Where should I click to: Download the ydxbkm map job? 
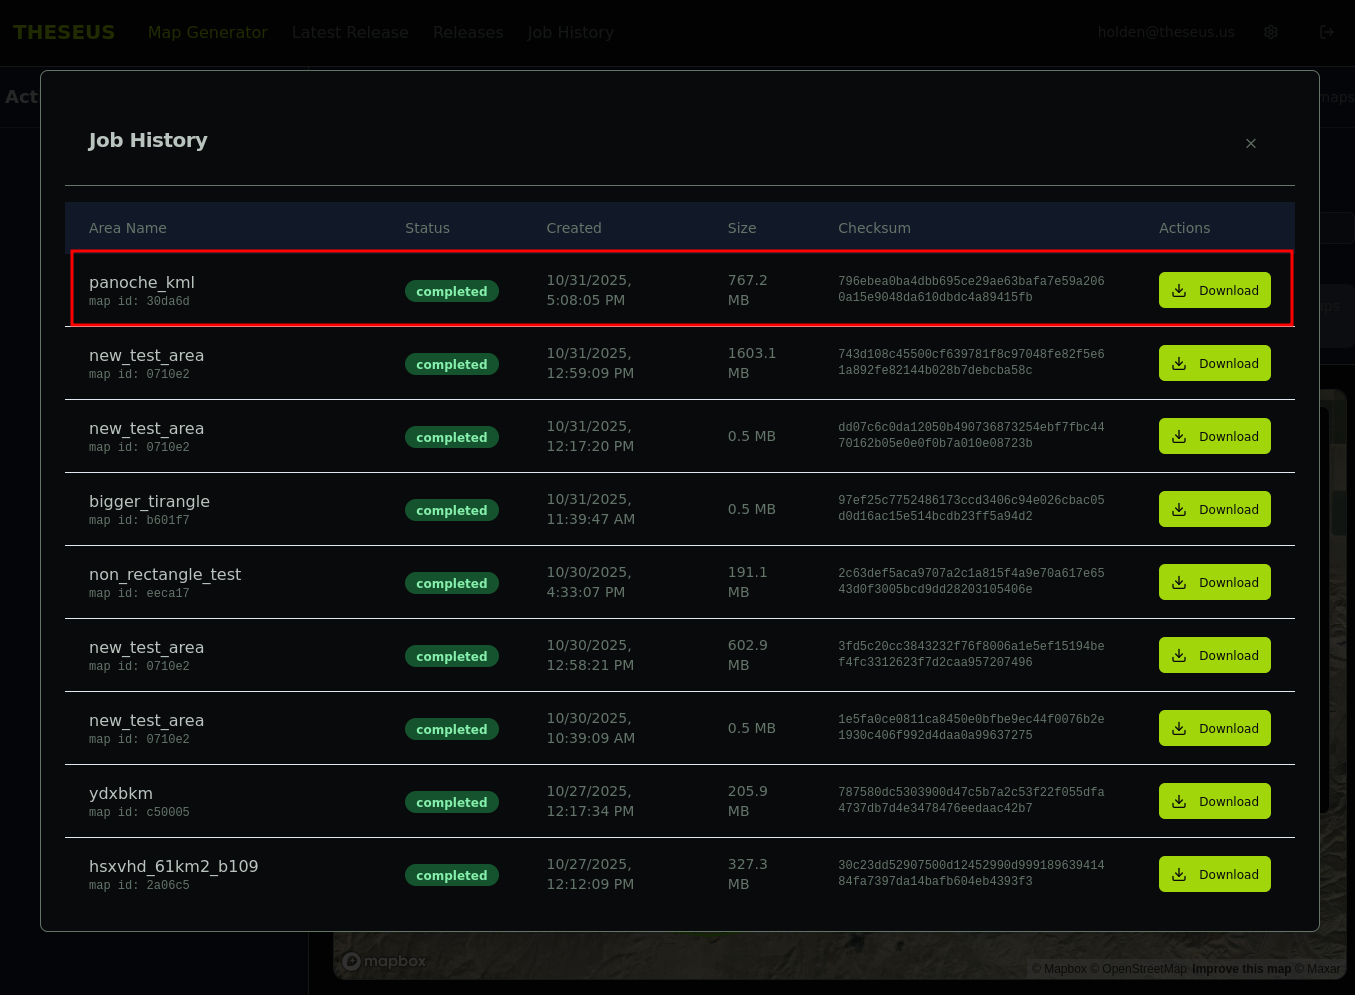point(1214,801)
